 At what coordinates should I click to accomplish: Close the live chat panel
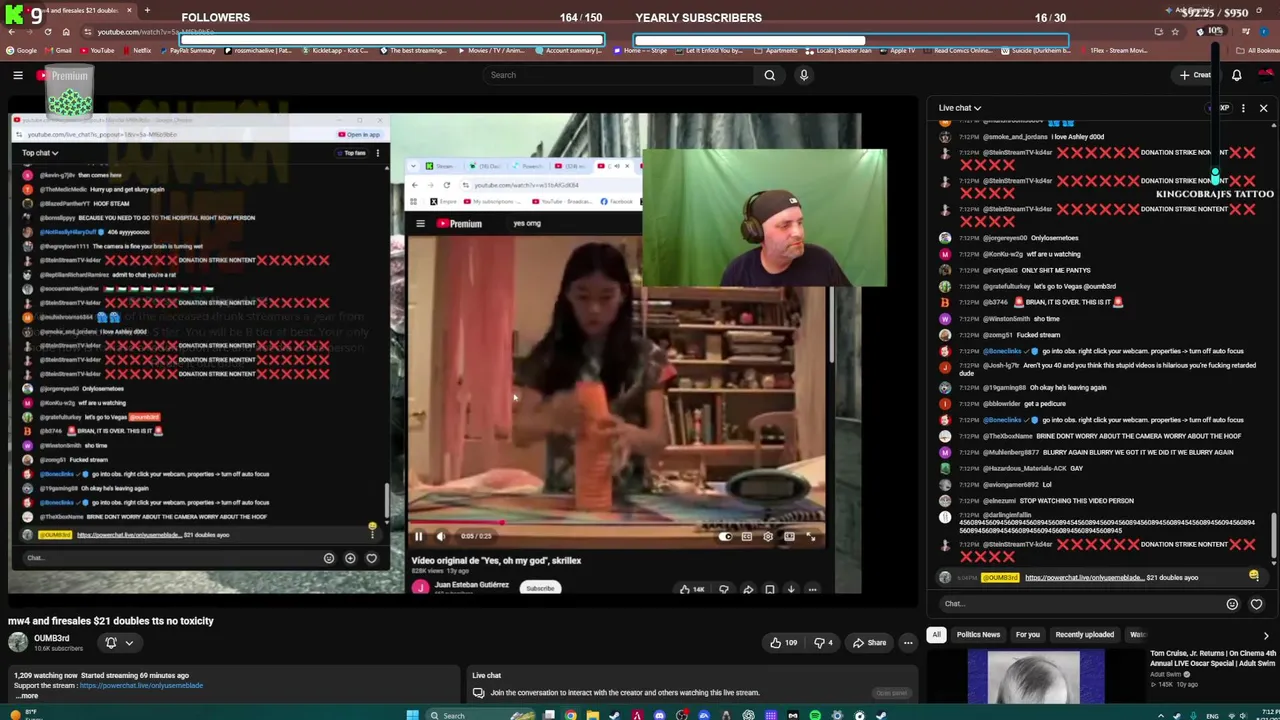coord(1263,108)
